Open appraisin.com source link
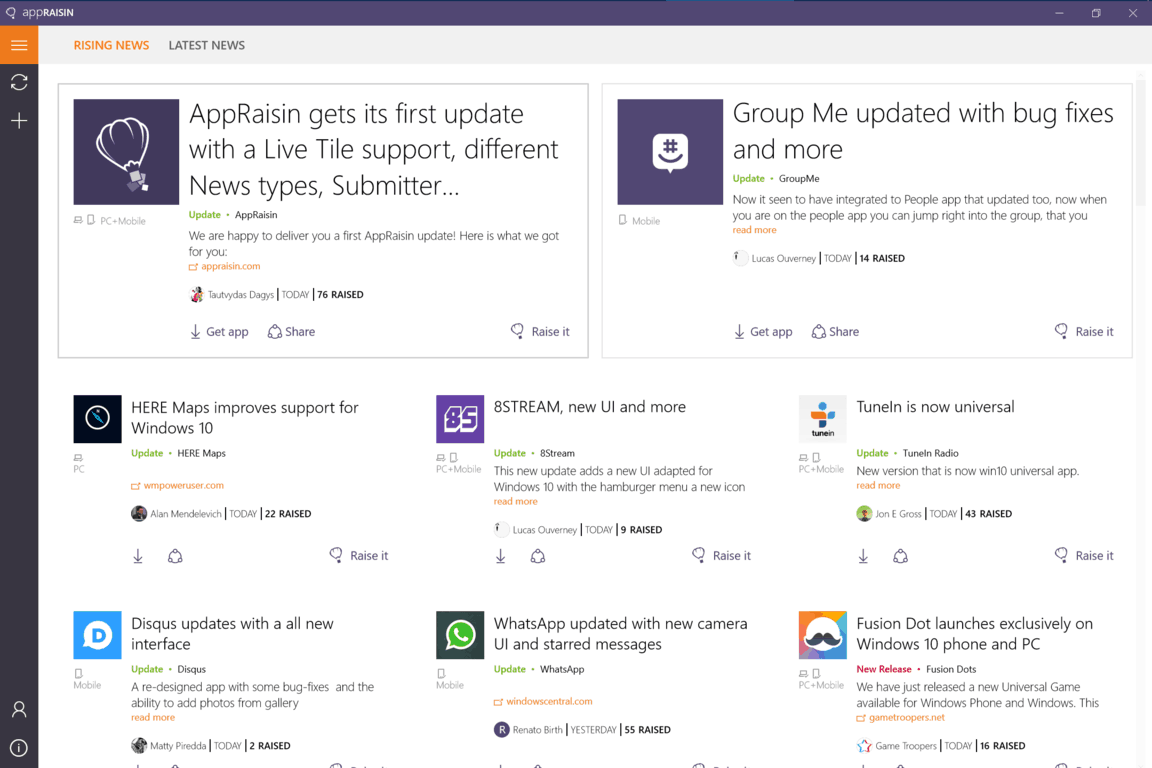Screen dimensions: 1152x768 tap(225, 266)
